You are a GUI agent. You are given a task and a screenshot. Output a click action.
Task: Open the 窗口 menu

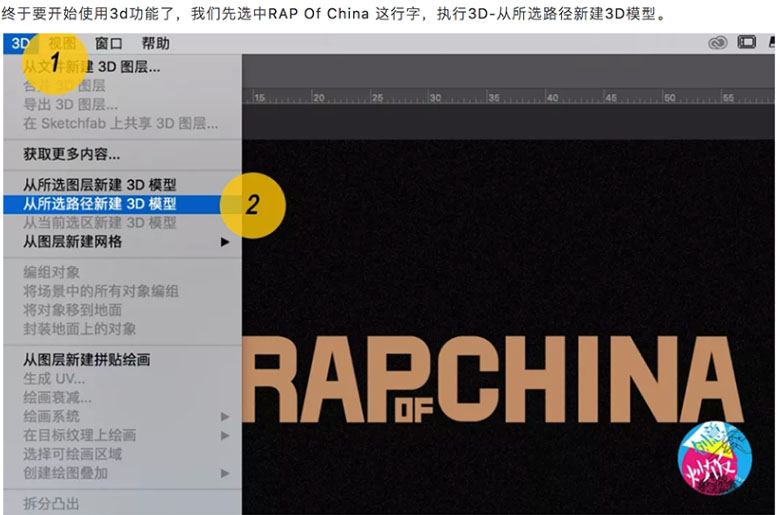click(108, 44)
